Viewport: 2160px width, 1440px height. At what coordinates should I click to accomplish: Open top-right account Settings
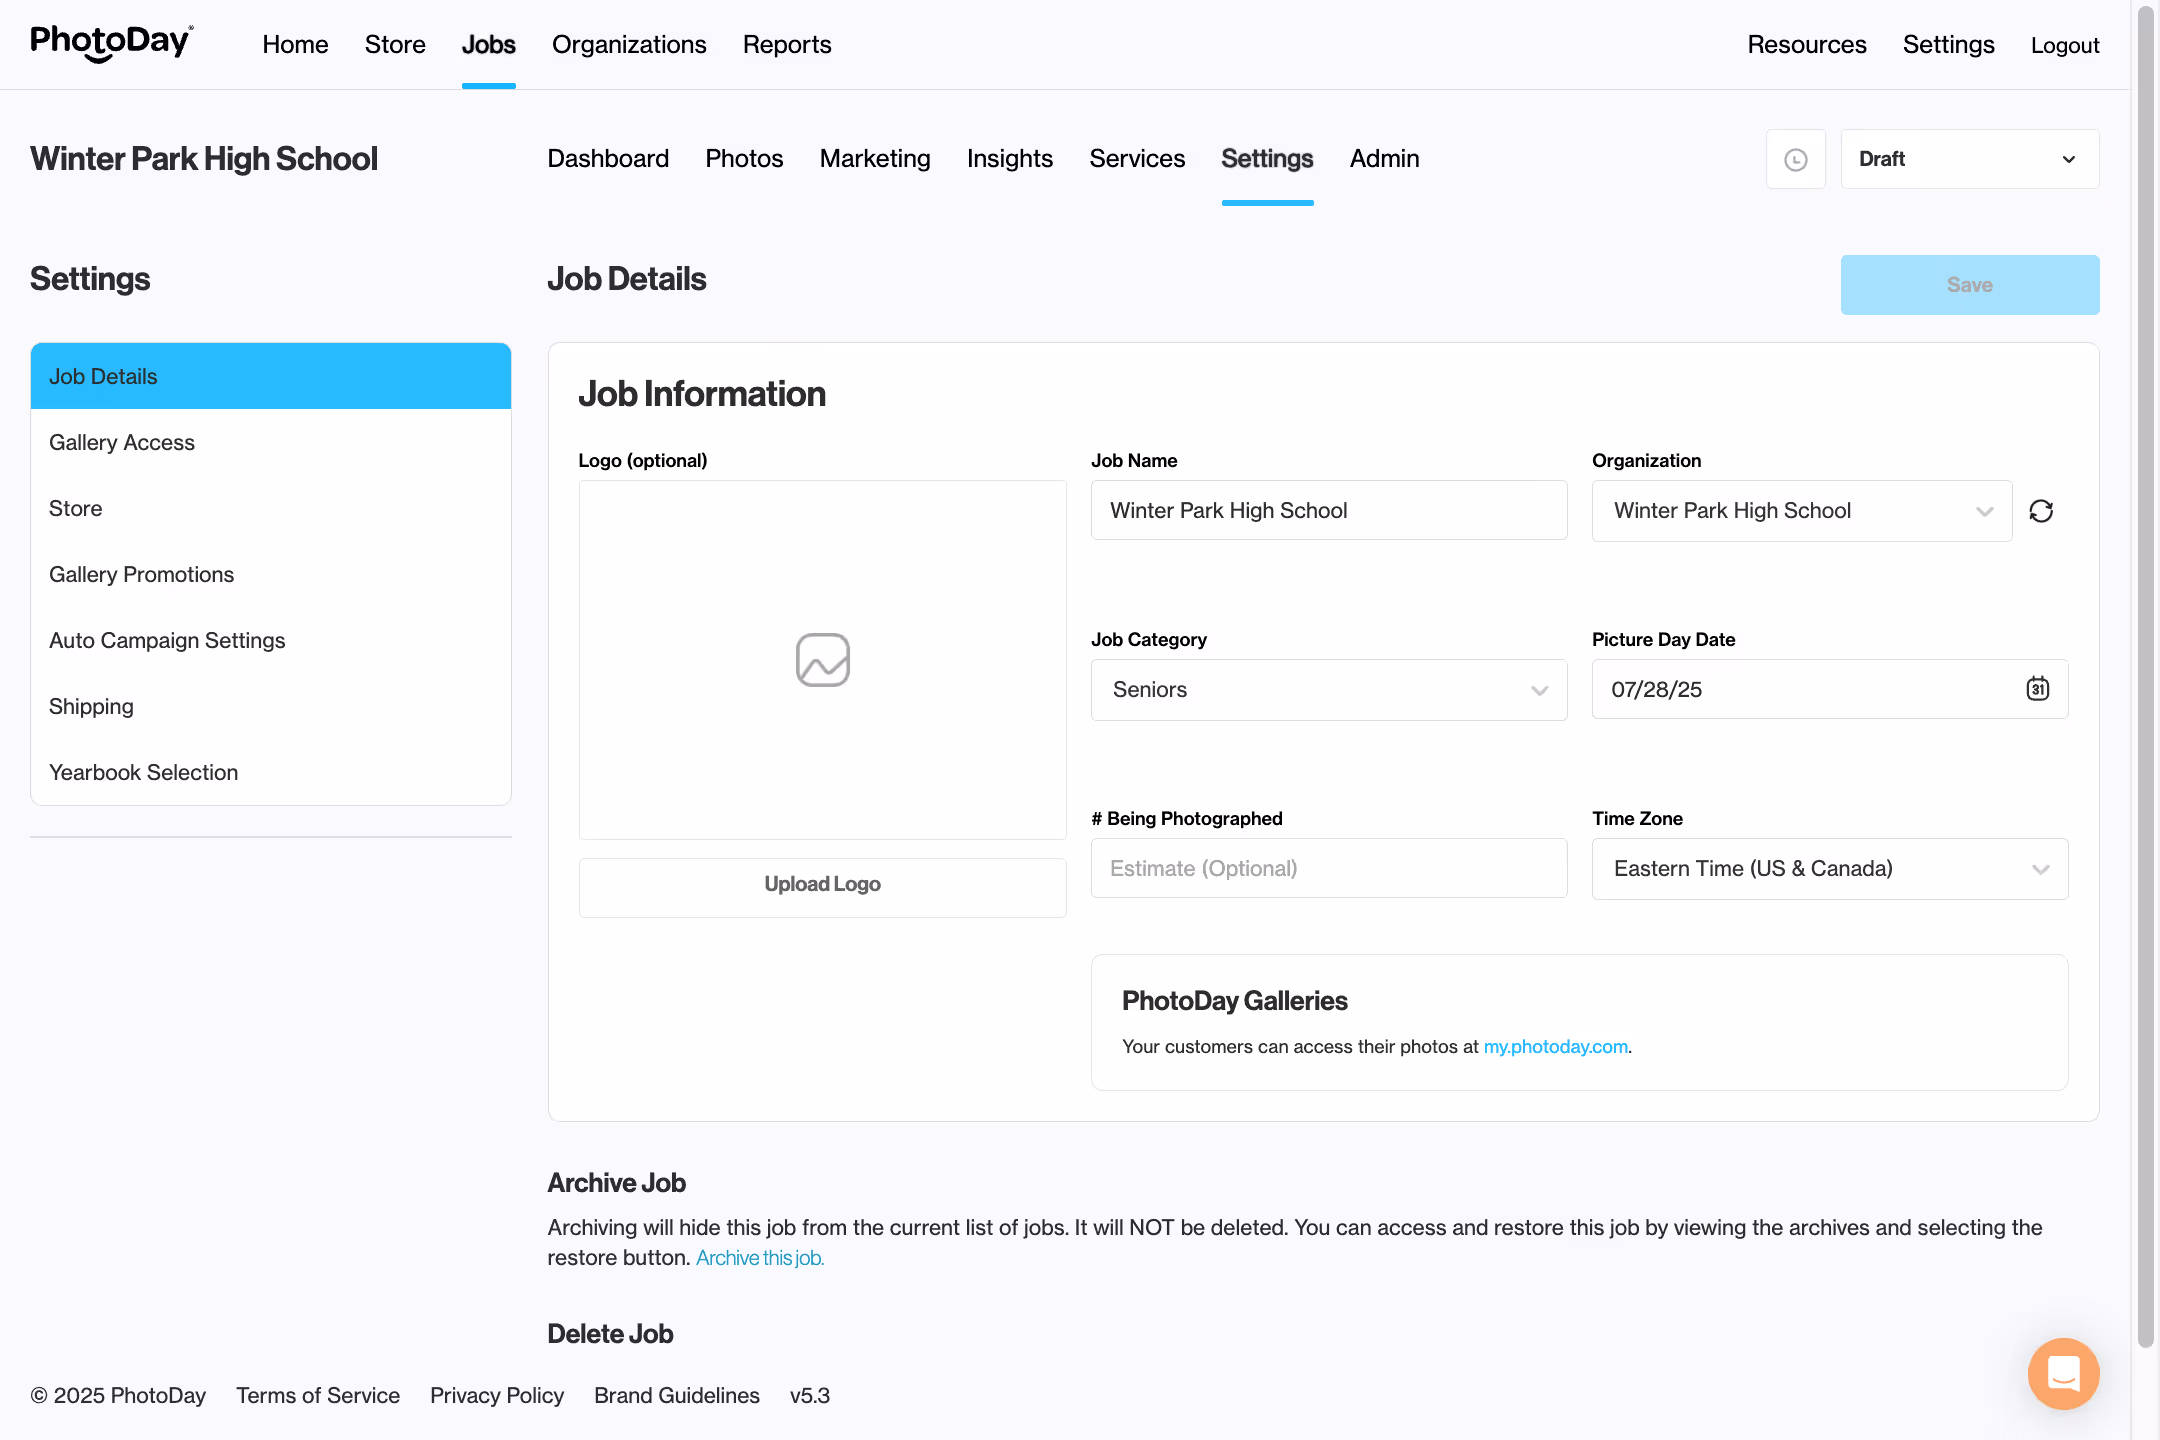[x=1948, y=45]
